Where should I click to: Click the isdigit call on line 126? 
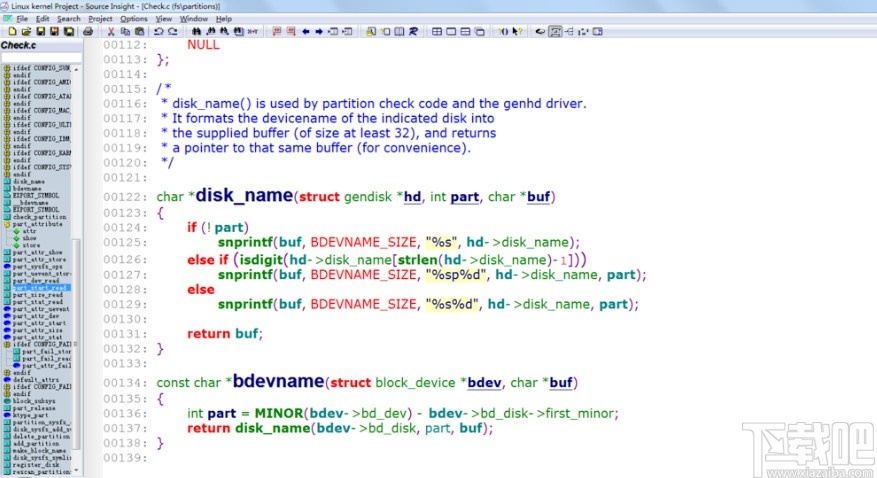[261, 260]
